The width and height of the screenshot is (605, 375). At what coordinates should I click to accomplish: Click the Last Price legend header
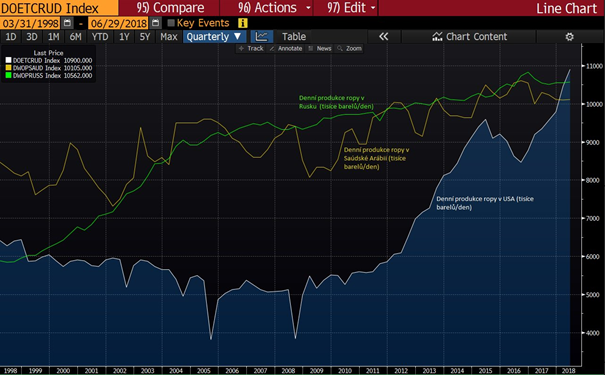tap(48, 53)
